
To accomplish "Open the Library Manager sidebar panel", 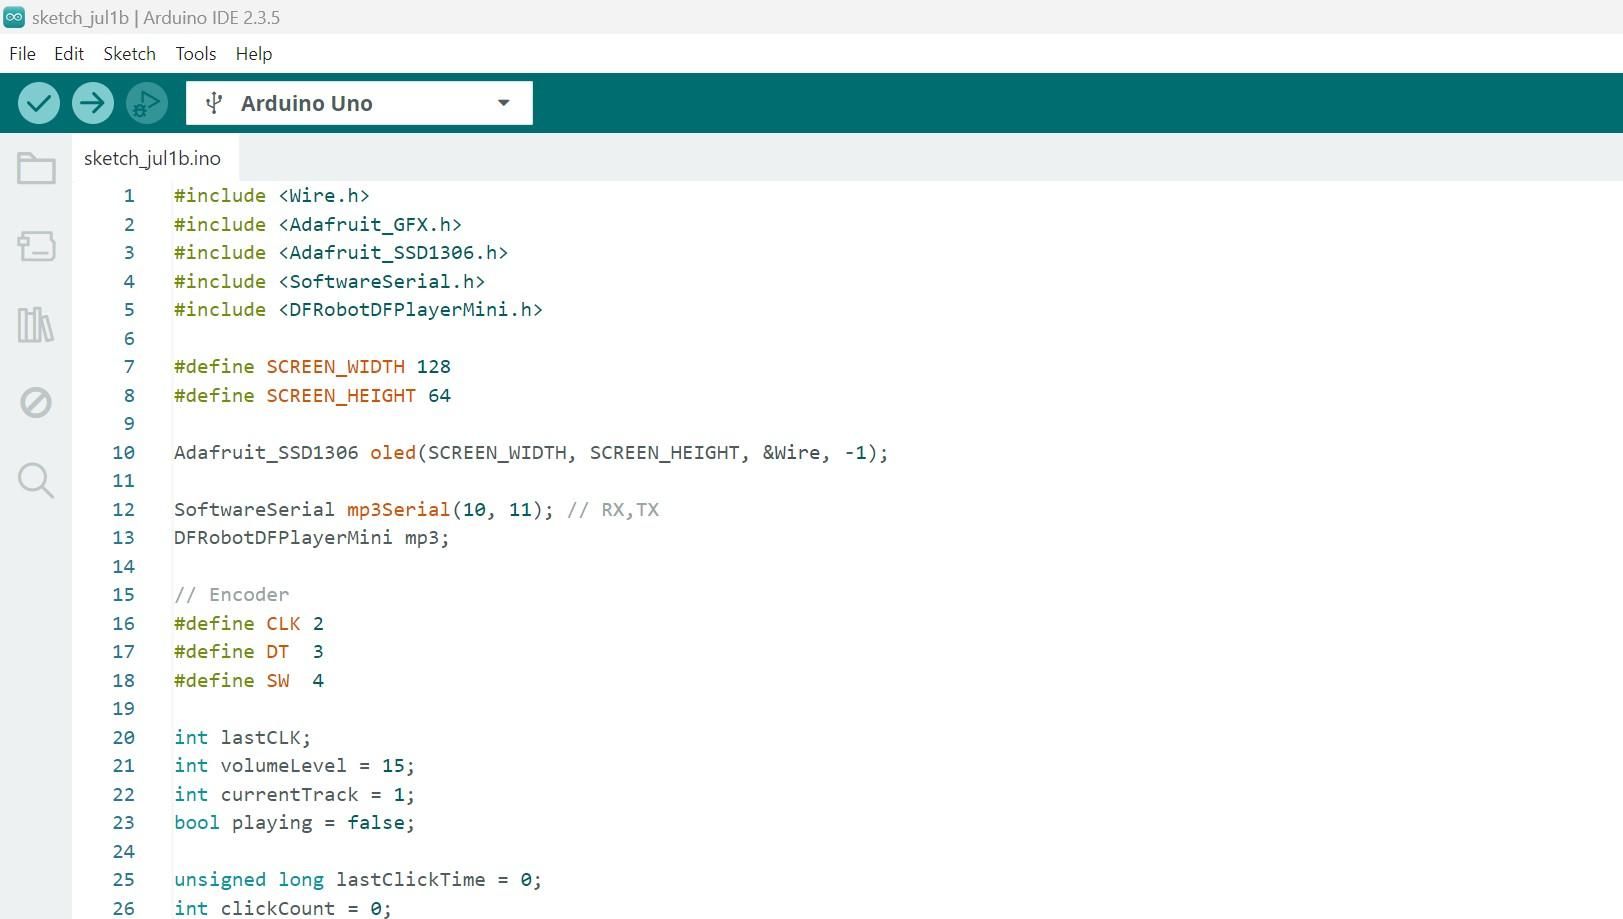I will [x=36, y=324].
